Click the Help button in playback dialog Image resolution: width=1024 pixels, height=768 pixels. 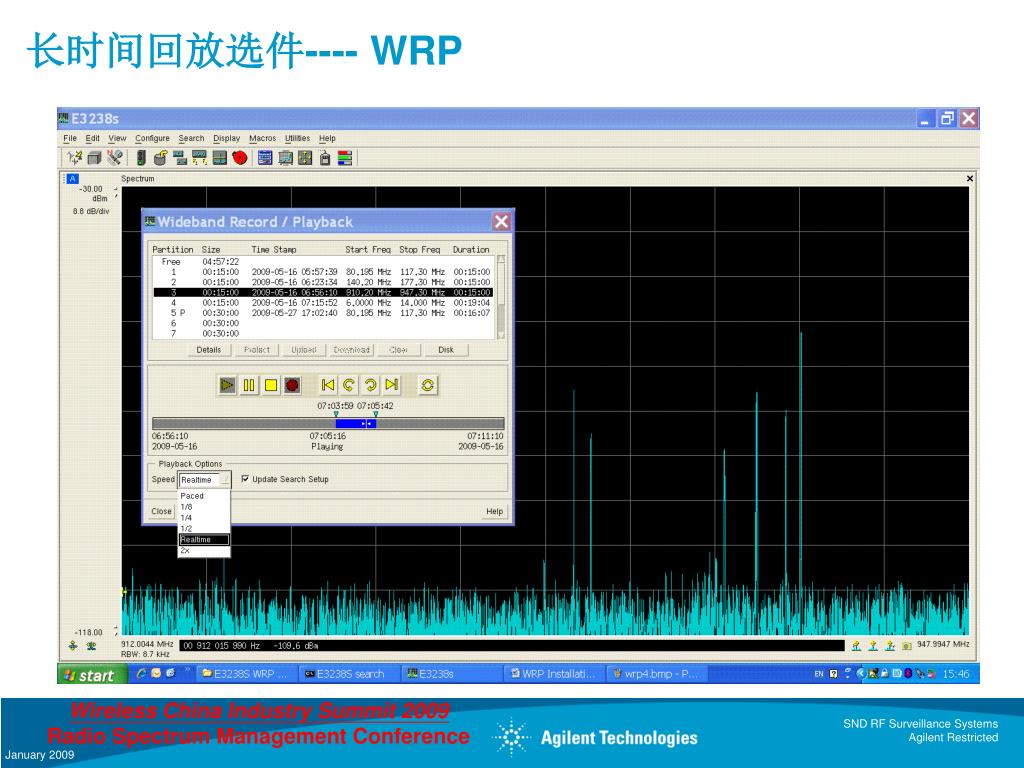[494, 511]
